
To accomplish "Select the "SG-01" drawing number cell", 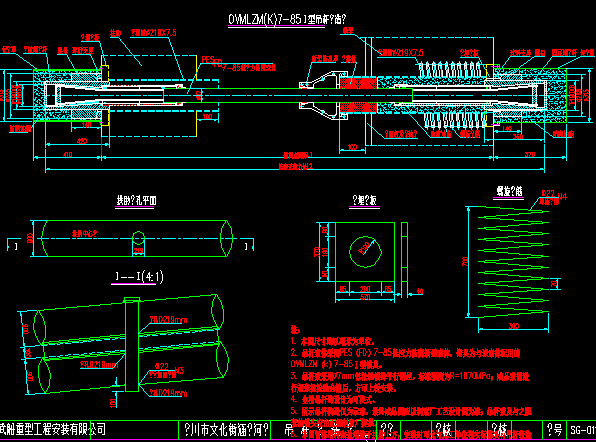I will point(582,430).
